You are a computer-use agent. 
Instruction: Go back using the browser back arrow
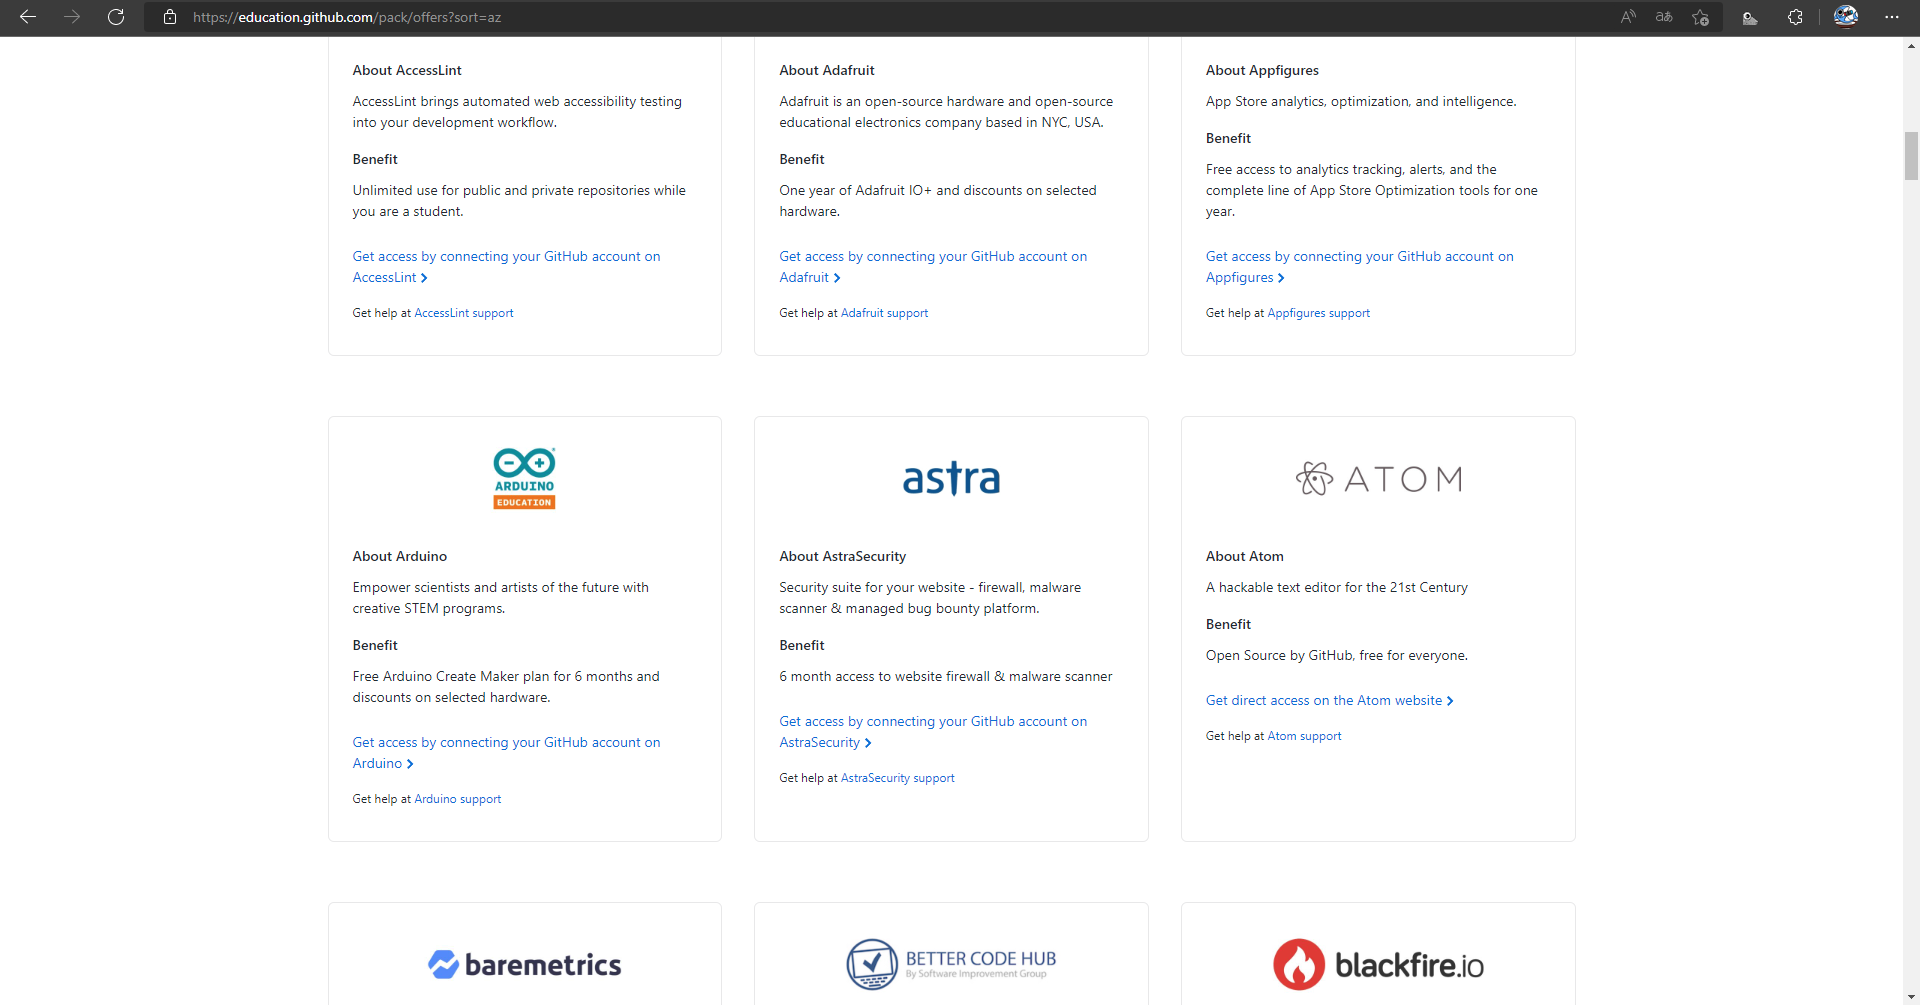click(28, 17)
